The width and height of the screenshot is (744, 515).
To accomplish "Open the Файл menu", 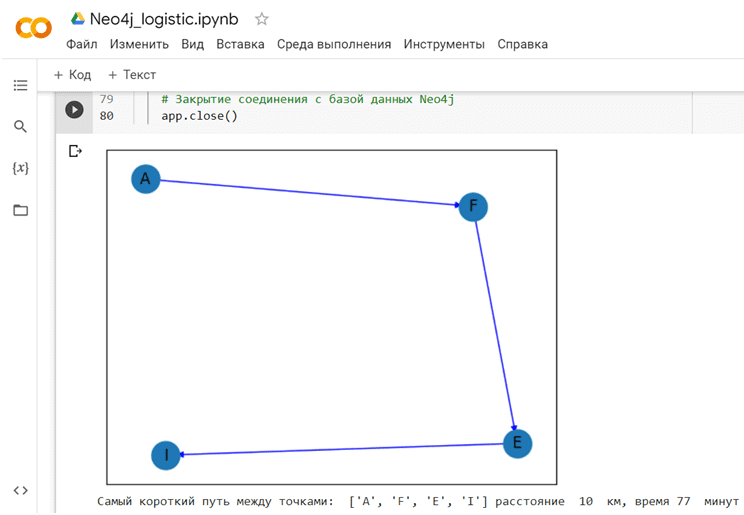I will [x=81, y=44].
